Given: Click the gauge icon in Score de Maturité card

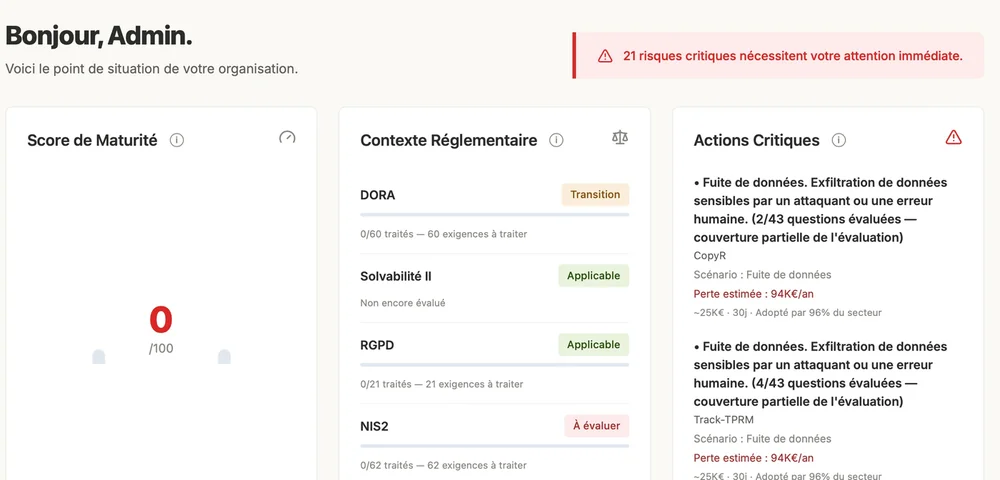Looking at the screenshot, I should coord(287,137).
